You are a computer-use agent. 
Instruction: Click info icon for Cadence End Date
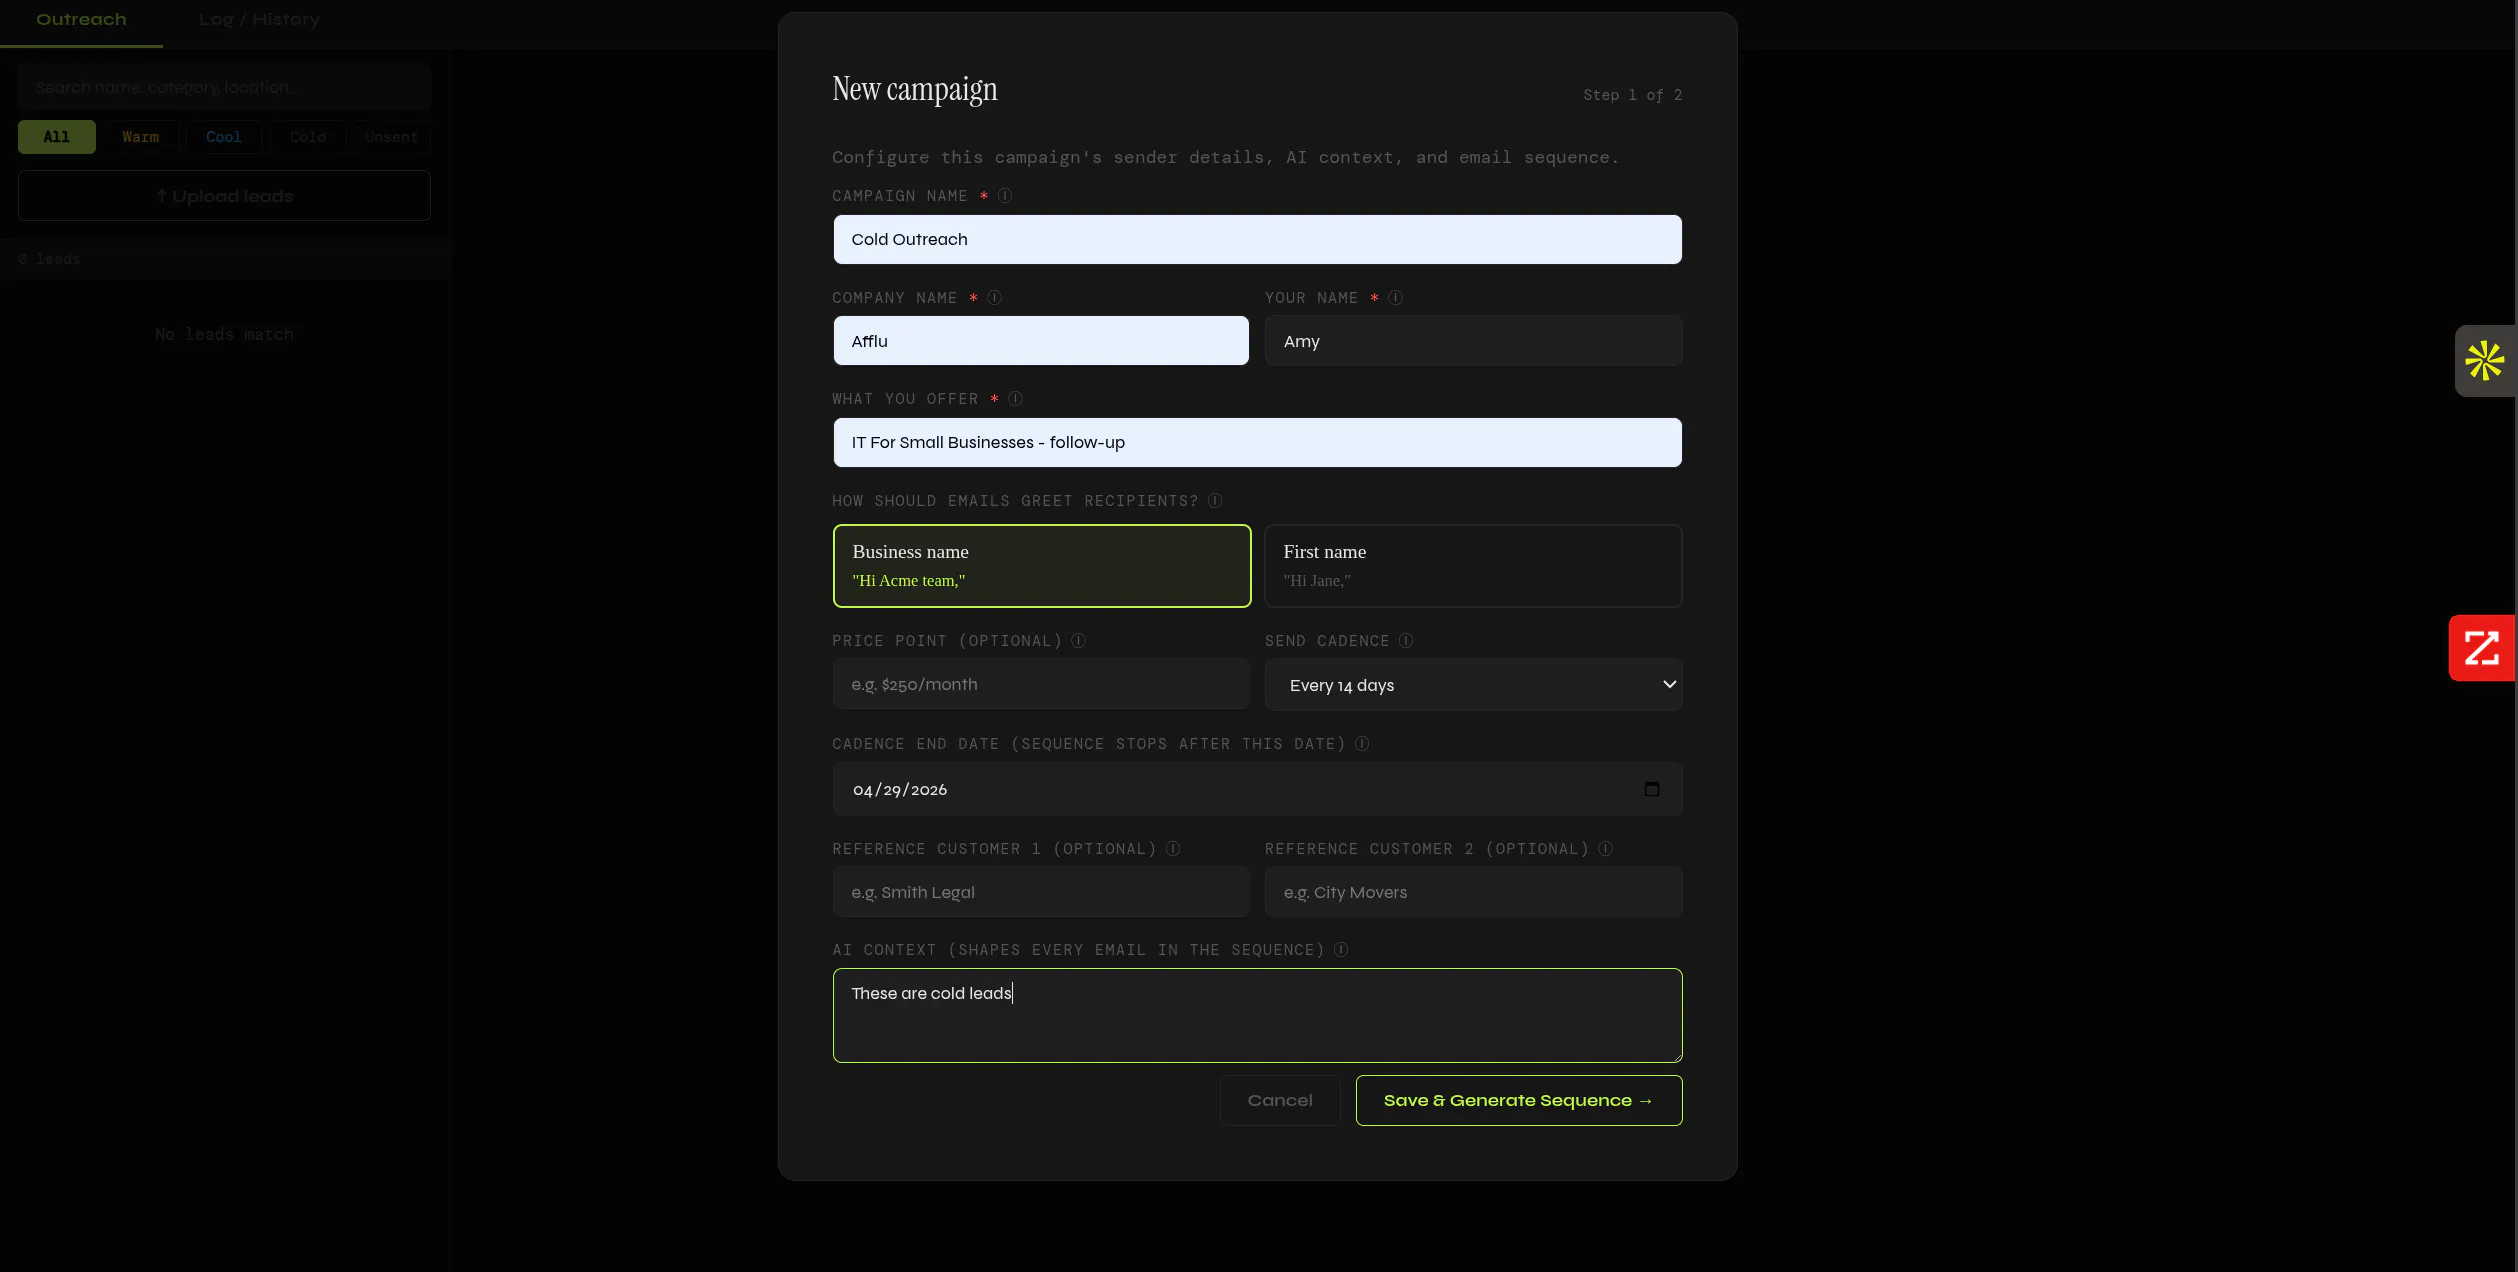(1361, 744)
